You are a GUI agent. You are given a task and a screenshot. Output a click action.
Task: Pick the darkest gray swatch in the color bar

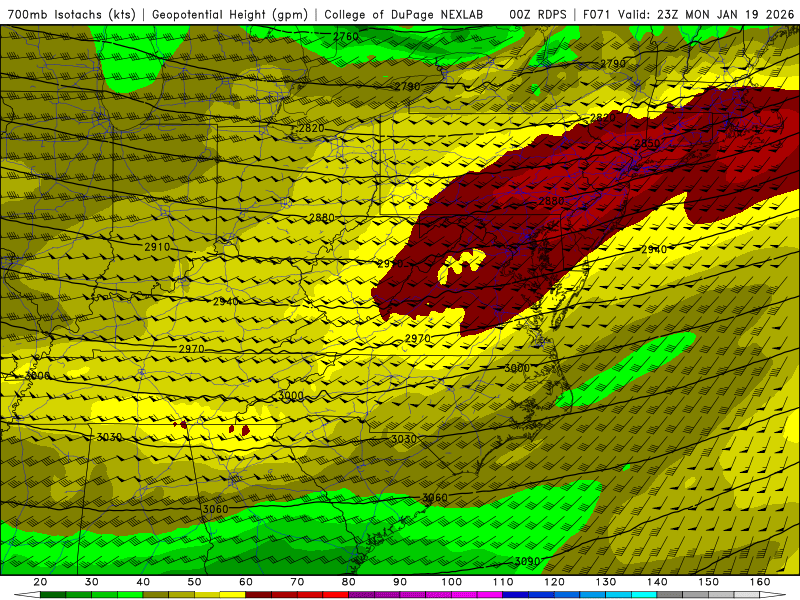tap(669, 594)
